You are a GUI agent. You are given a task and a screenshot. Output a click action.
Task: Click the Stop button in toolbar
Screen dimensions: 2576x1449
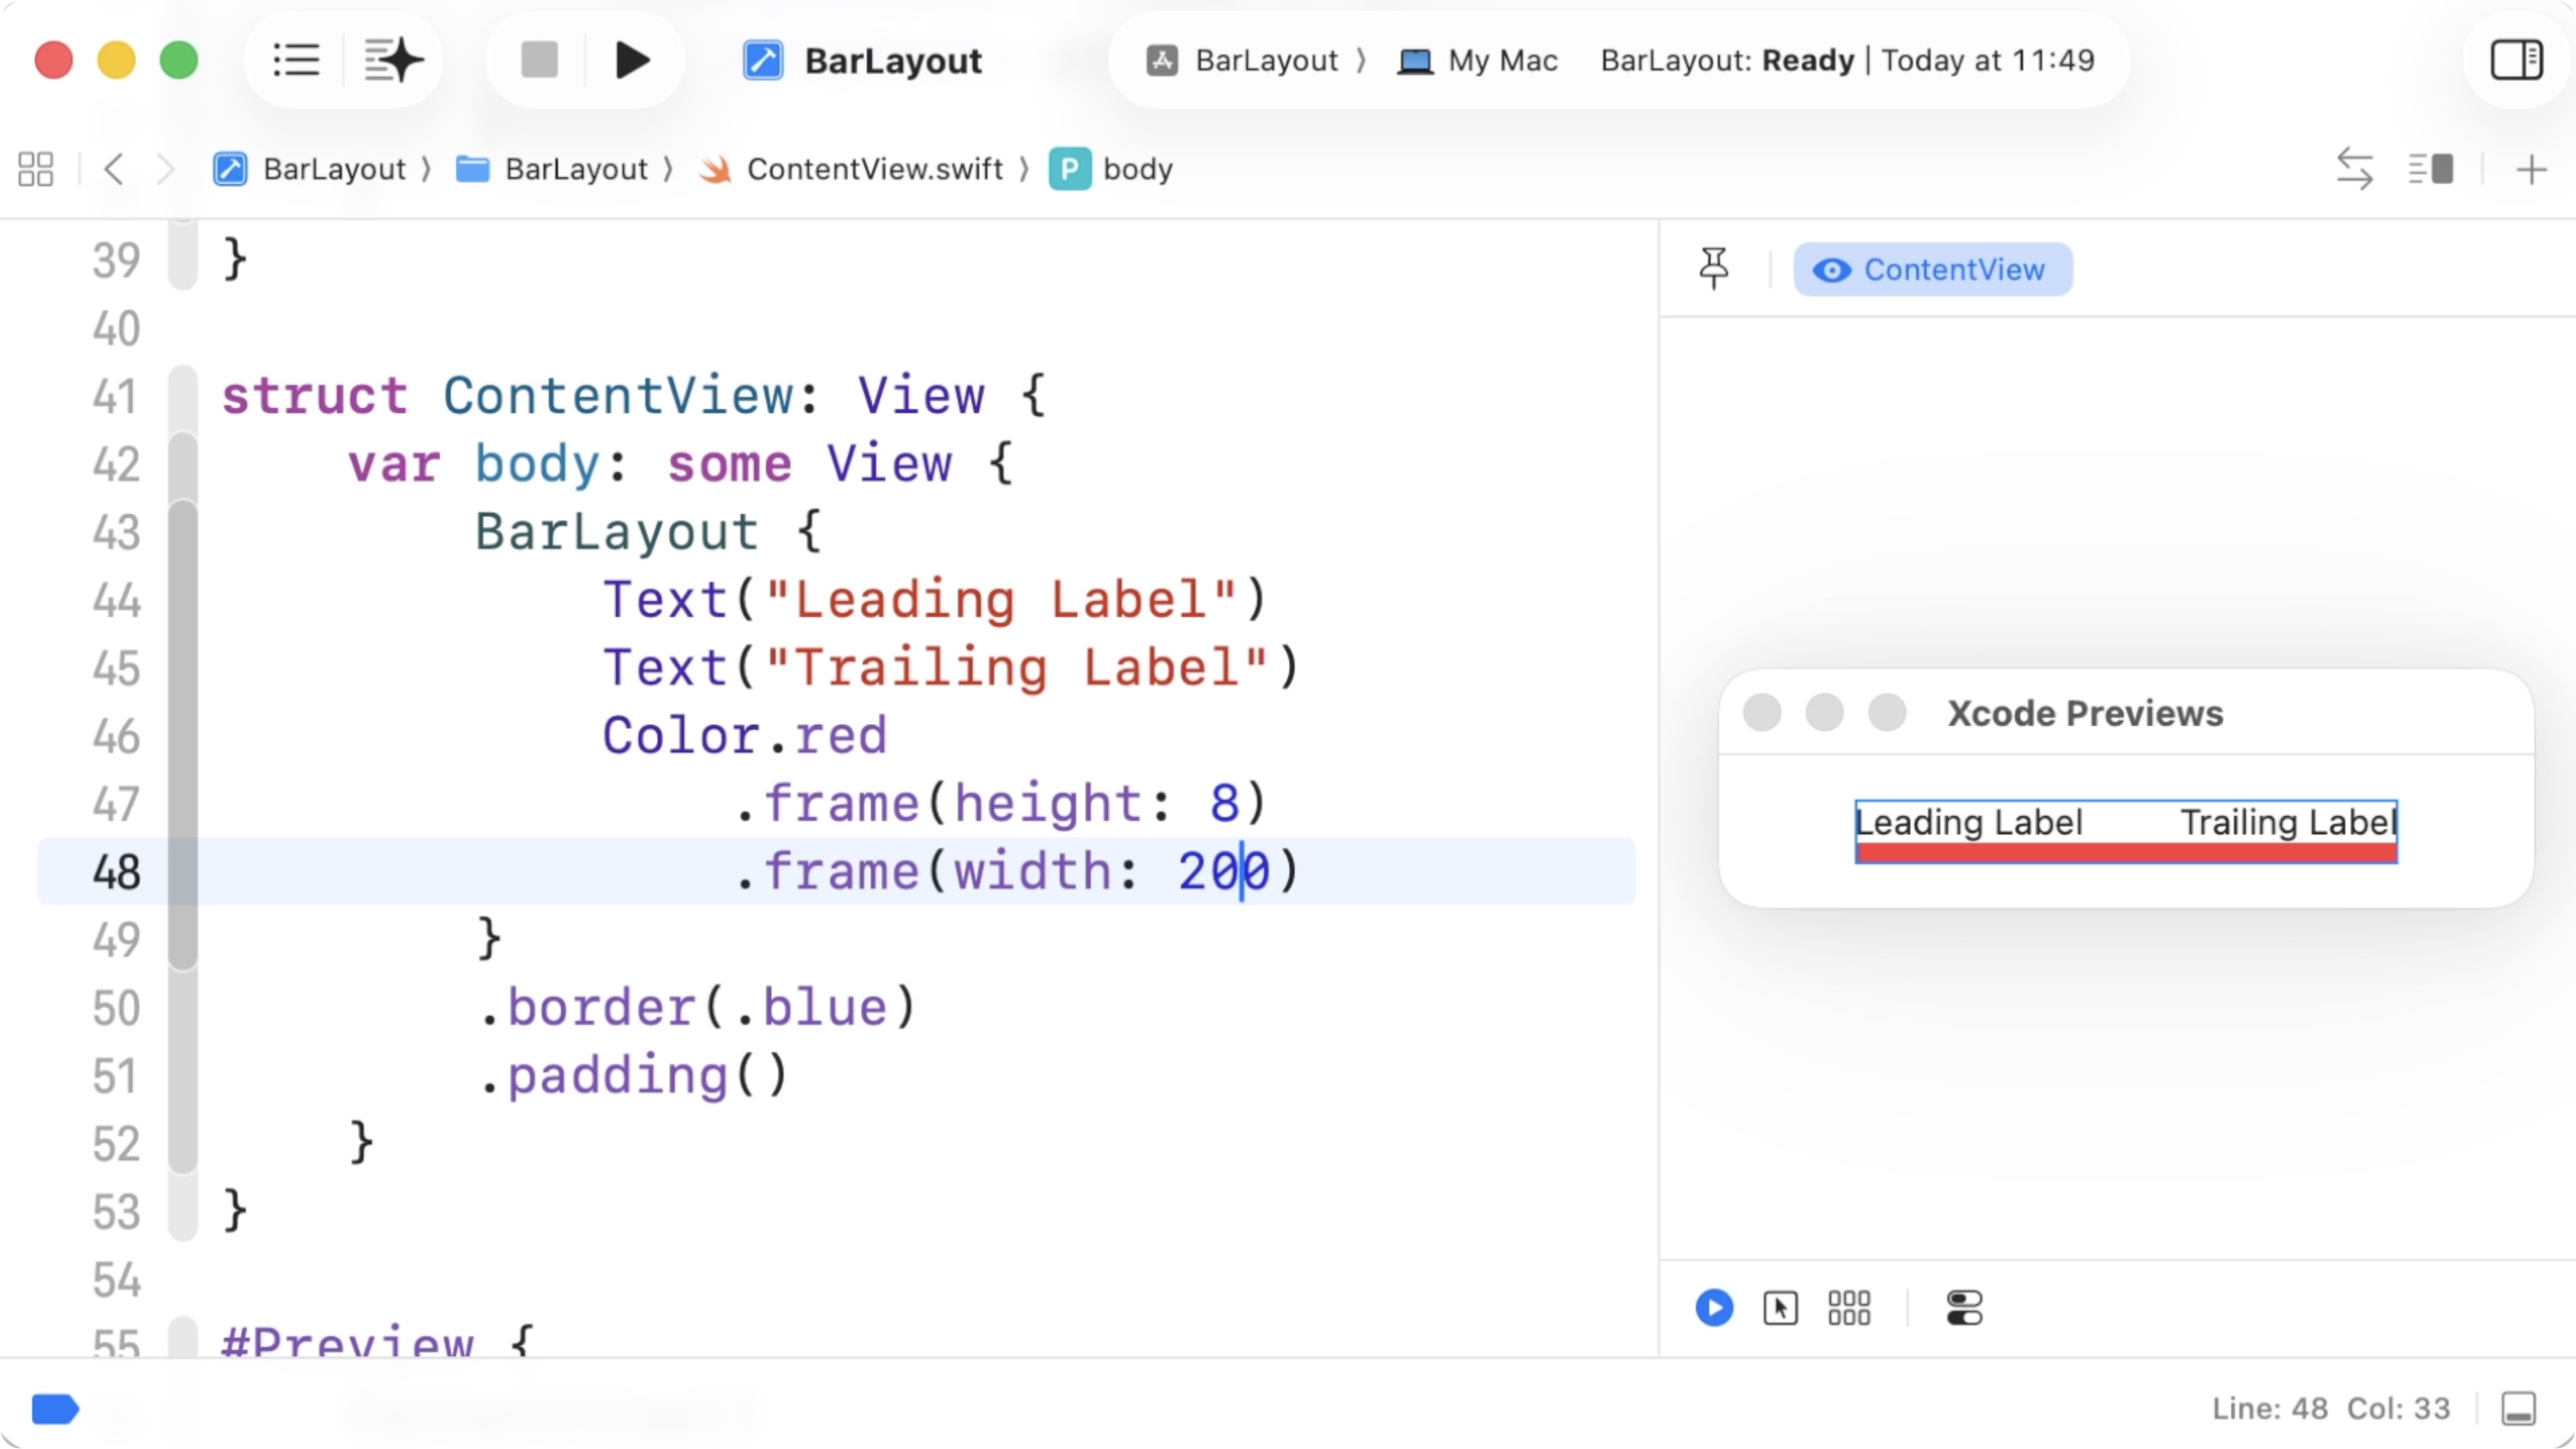click(539, 60)
